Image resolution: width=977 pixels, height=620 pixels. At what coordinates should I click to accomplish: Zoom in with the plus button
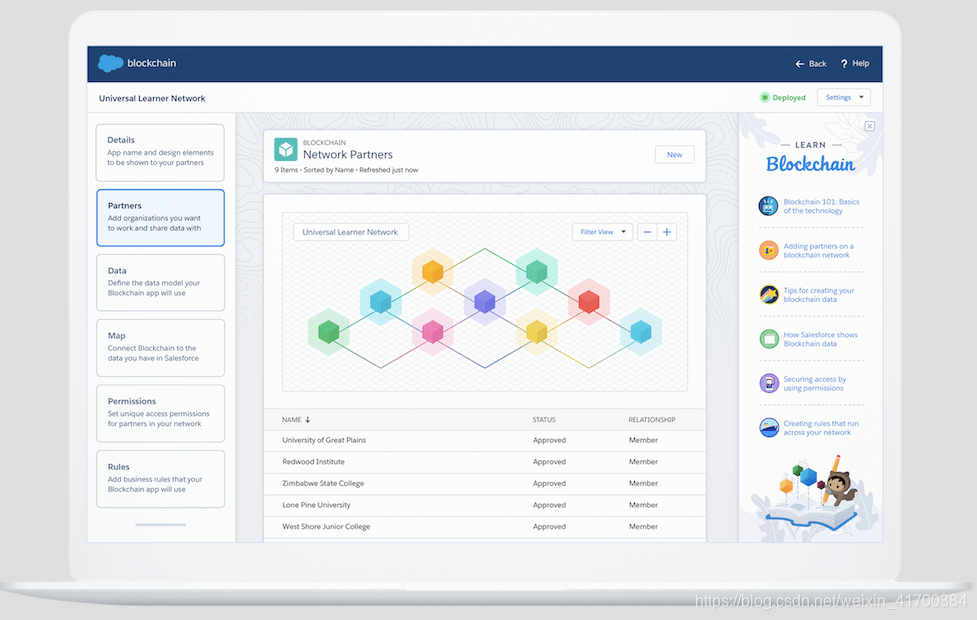click(x=666, y=232)
